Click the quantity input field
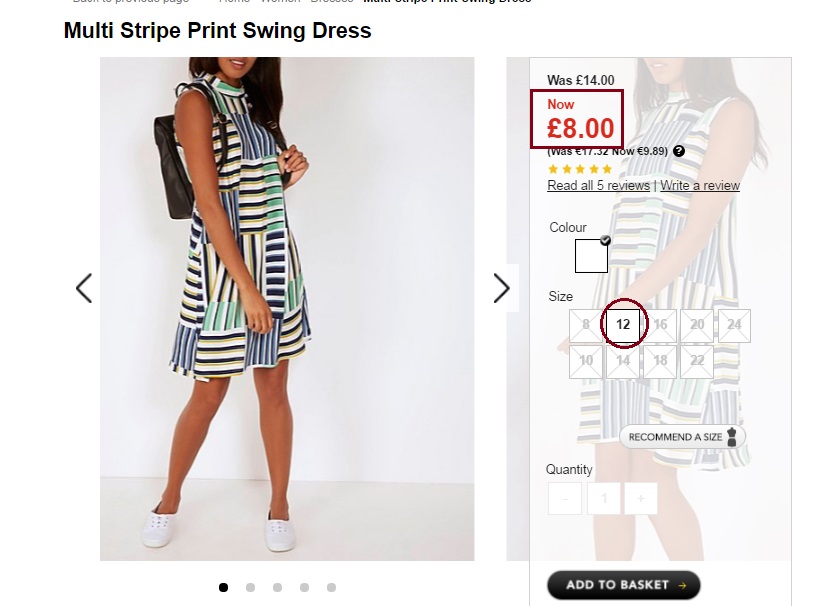This screenshot has width=824, height=606. pos(603,498)
